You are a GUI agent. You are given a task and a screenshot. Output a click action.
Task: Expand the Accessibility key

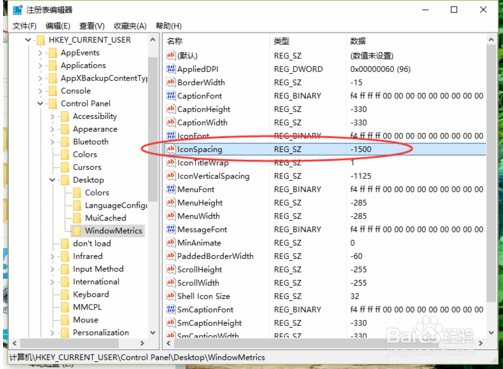(52, 116)
